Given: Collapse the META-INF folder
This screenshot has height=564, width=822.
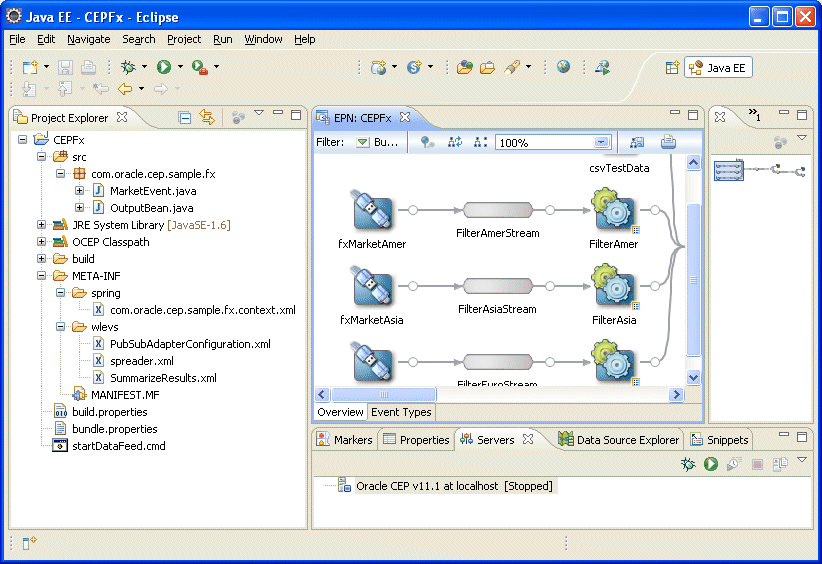Looking at the screenshot, I should point(41,276).
